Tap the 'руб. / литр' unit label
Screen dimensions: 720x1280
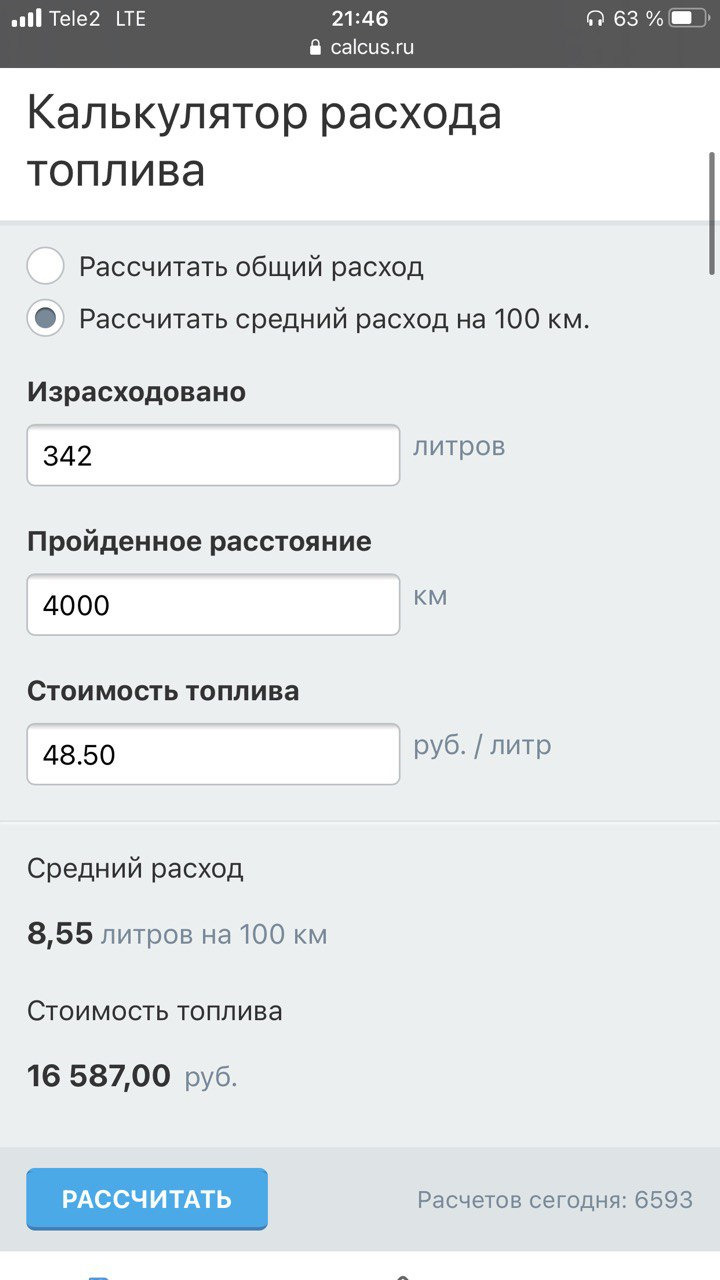482,746
